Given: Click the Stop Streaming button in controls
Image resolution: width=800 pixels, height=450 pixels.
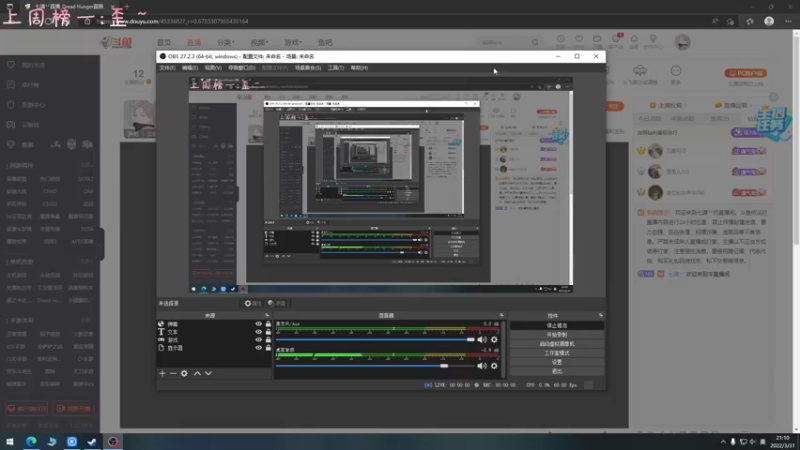Looking at the screenshot, I should (x=557, y=326).
